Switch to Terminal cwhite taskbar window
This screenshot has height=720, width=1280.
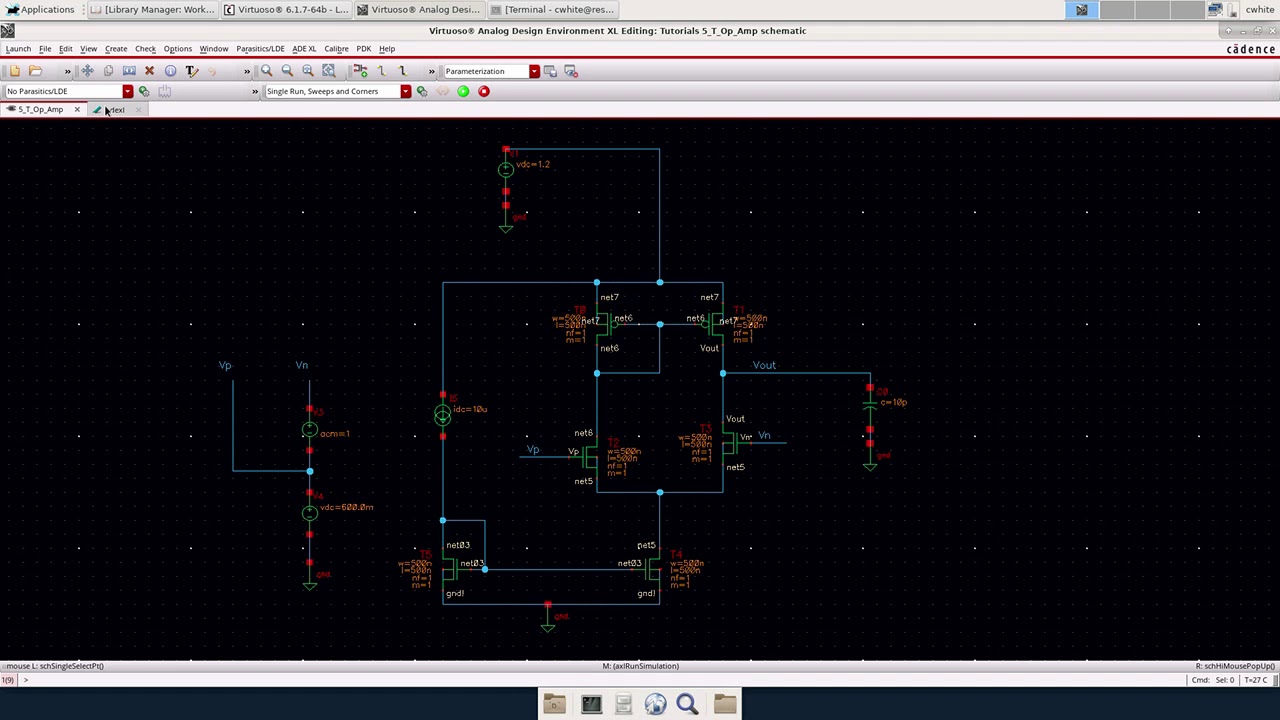point(552,9)
